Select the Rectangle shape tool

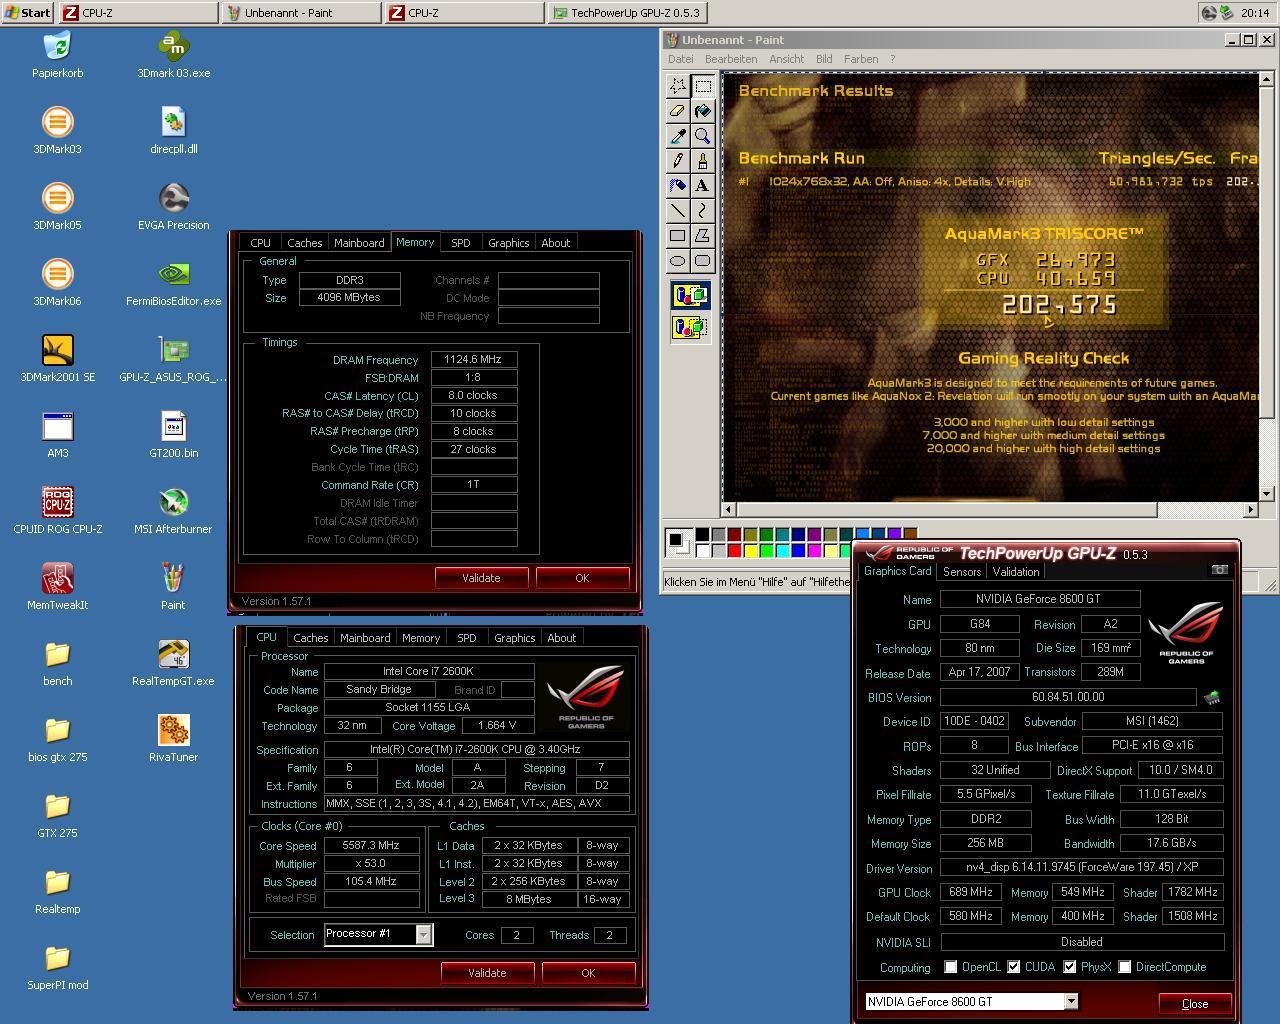(678, 236)
